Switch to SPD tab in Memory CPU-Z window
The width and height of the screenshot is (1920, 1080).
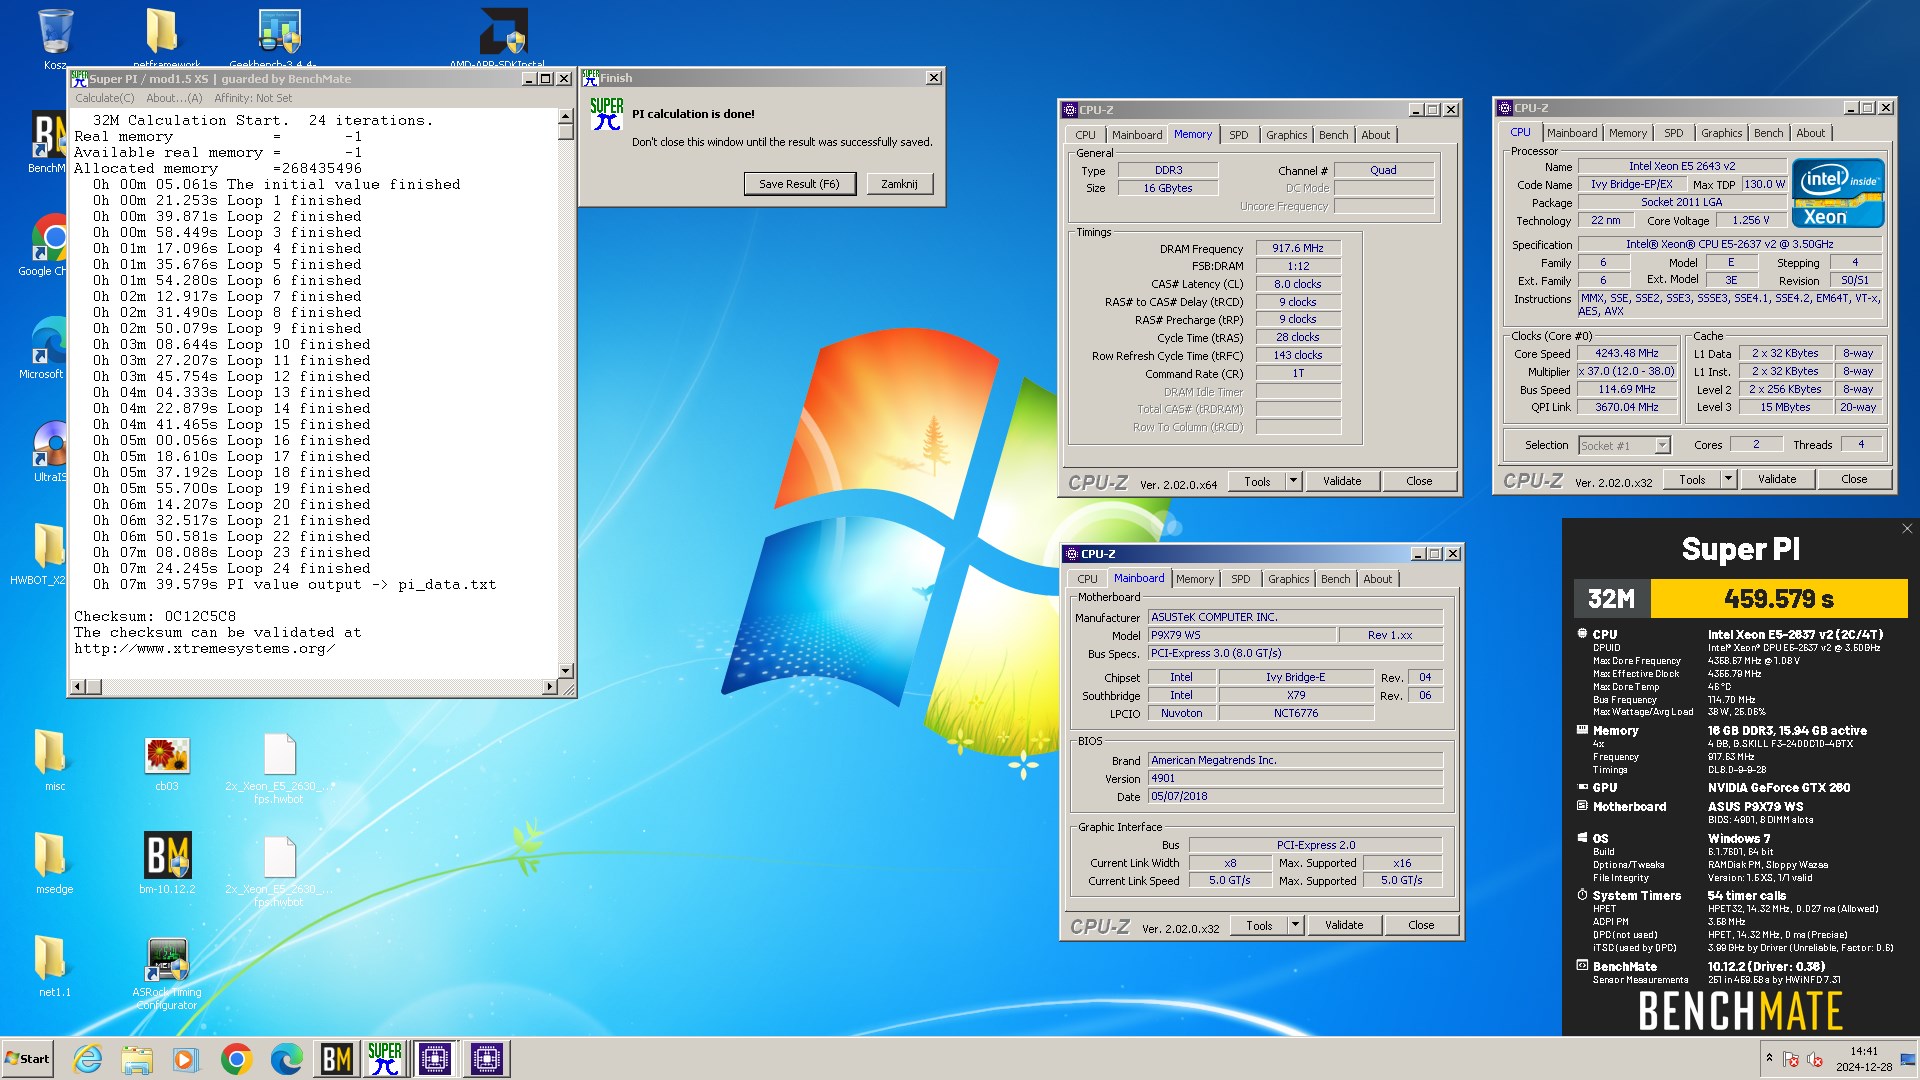click(x=1238, y=135)
